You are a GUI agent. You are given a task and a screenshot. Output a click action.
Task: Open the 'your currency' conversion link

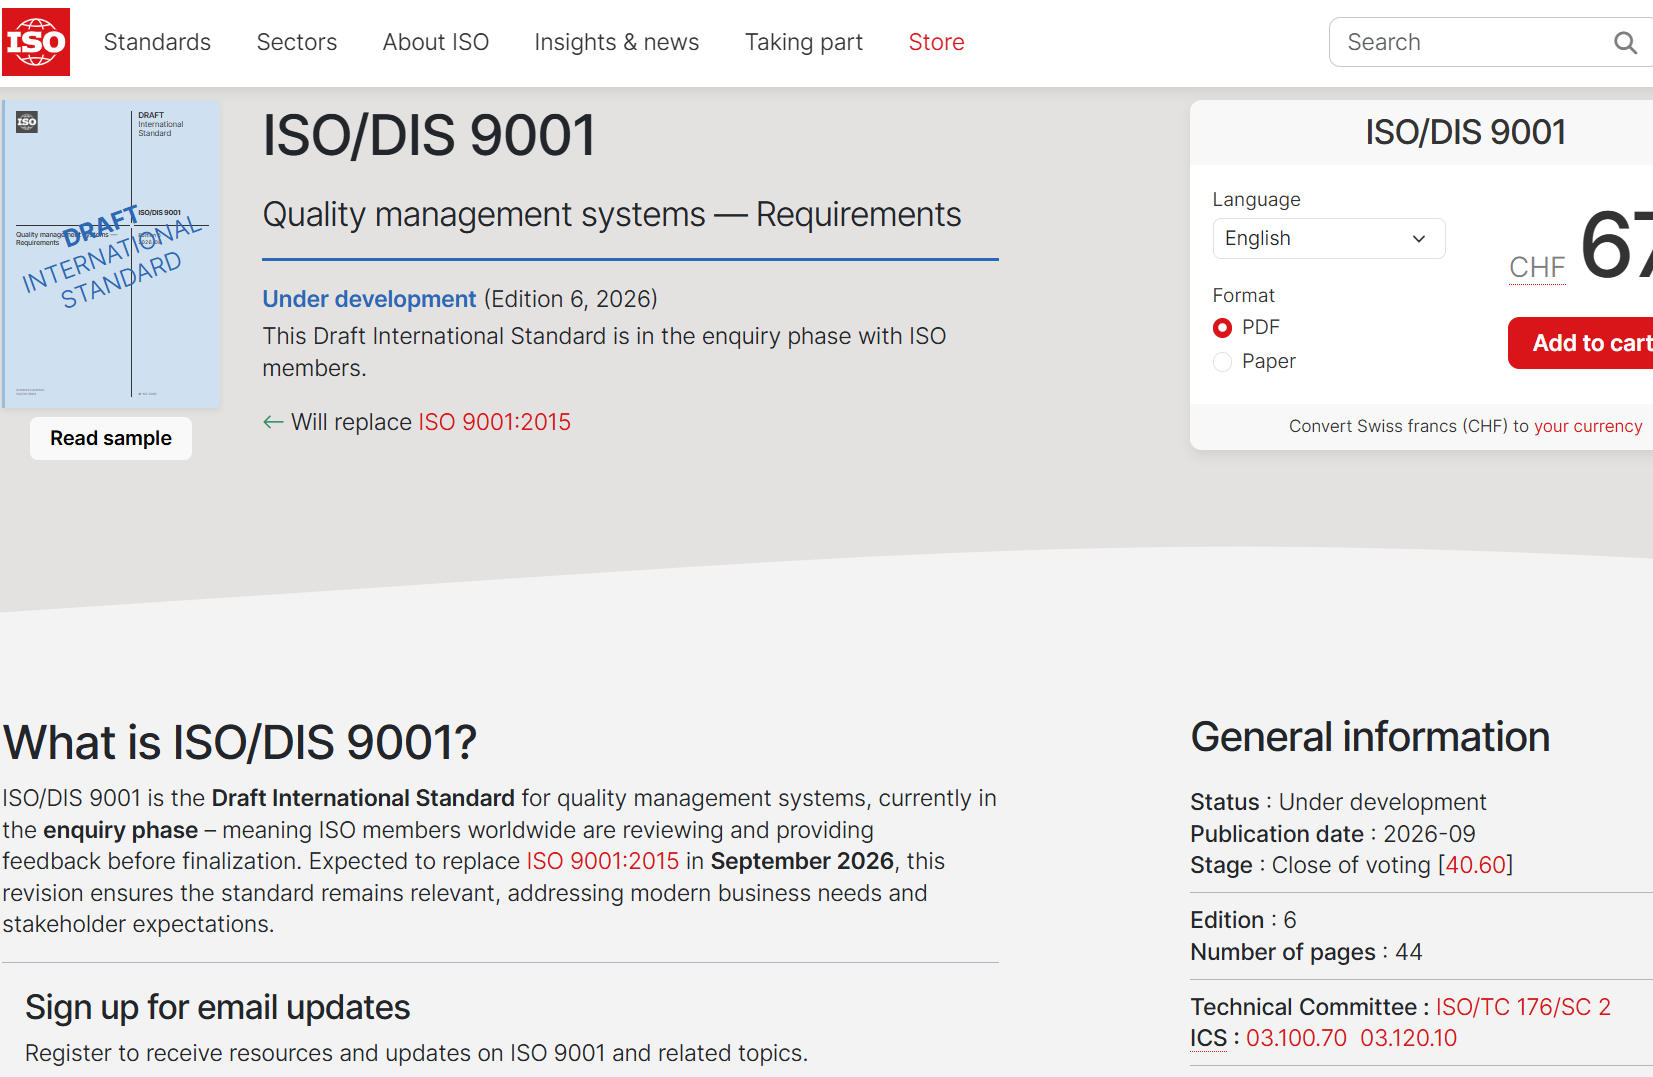[x=1588, y=426]
